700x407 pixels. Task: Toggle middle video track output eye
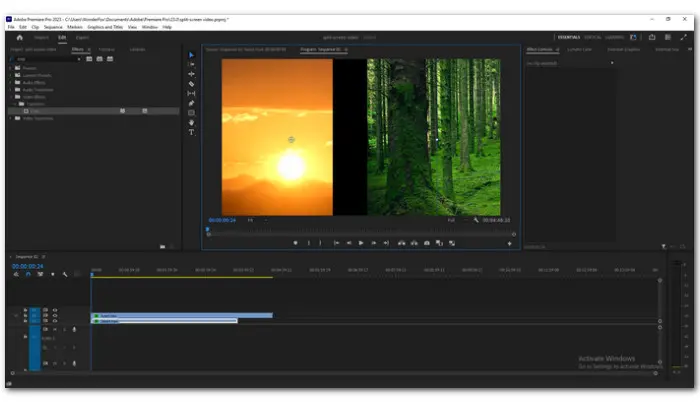pos(55,316)
